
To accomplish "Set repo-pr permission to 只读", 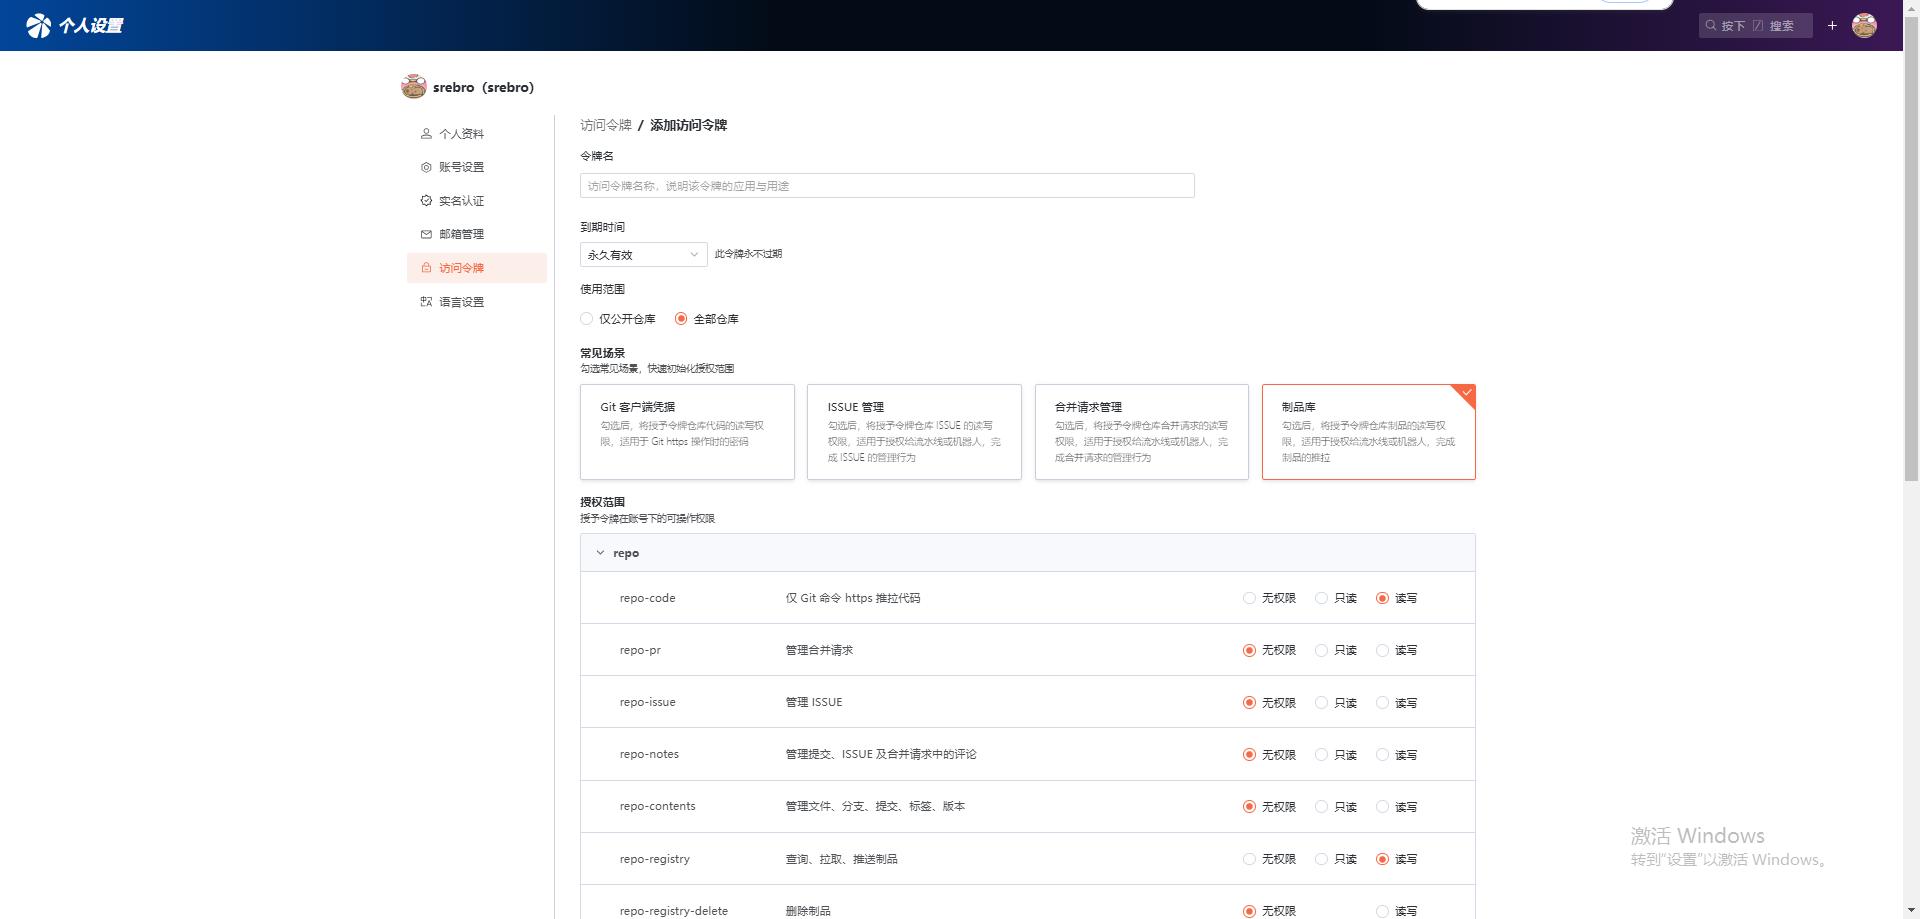I will (x=1321, y=651).
